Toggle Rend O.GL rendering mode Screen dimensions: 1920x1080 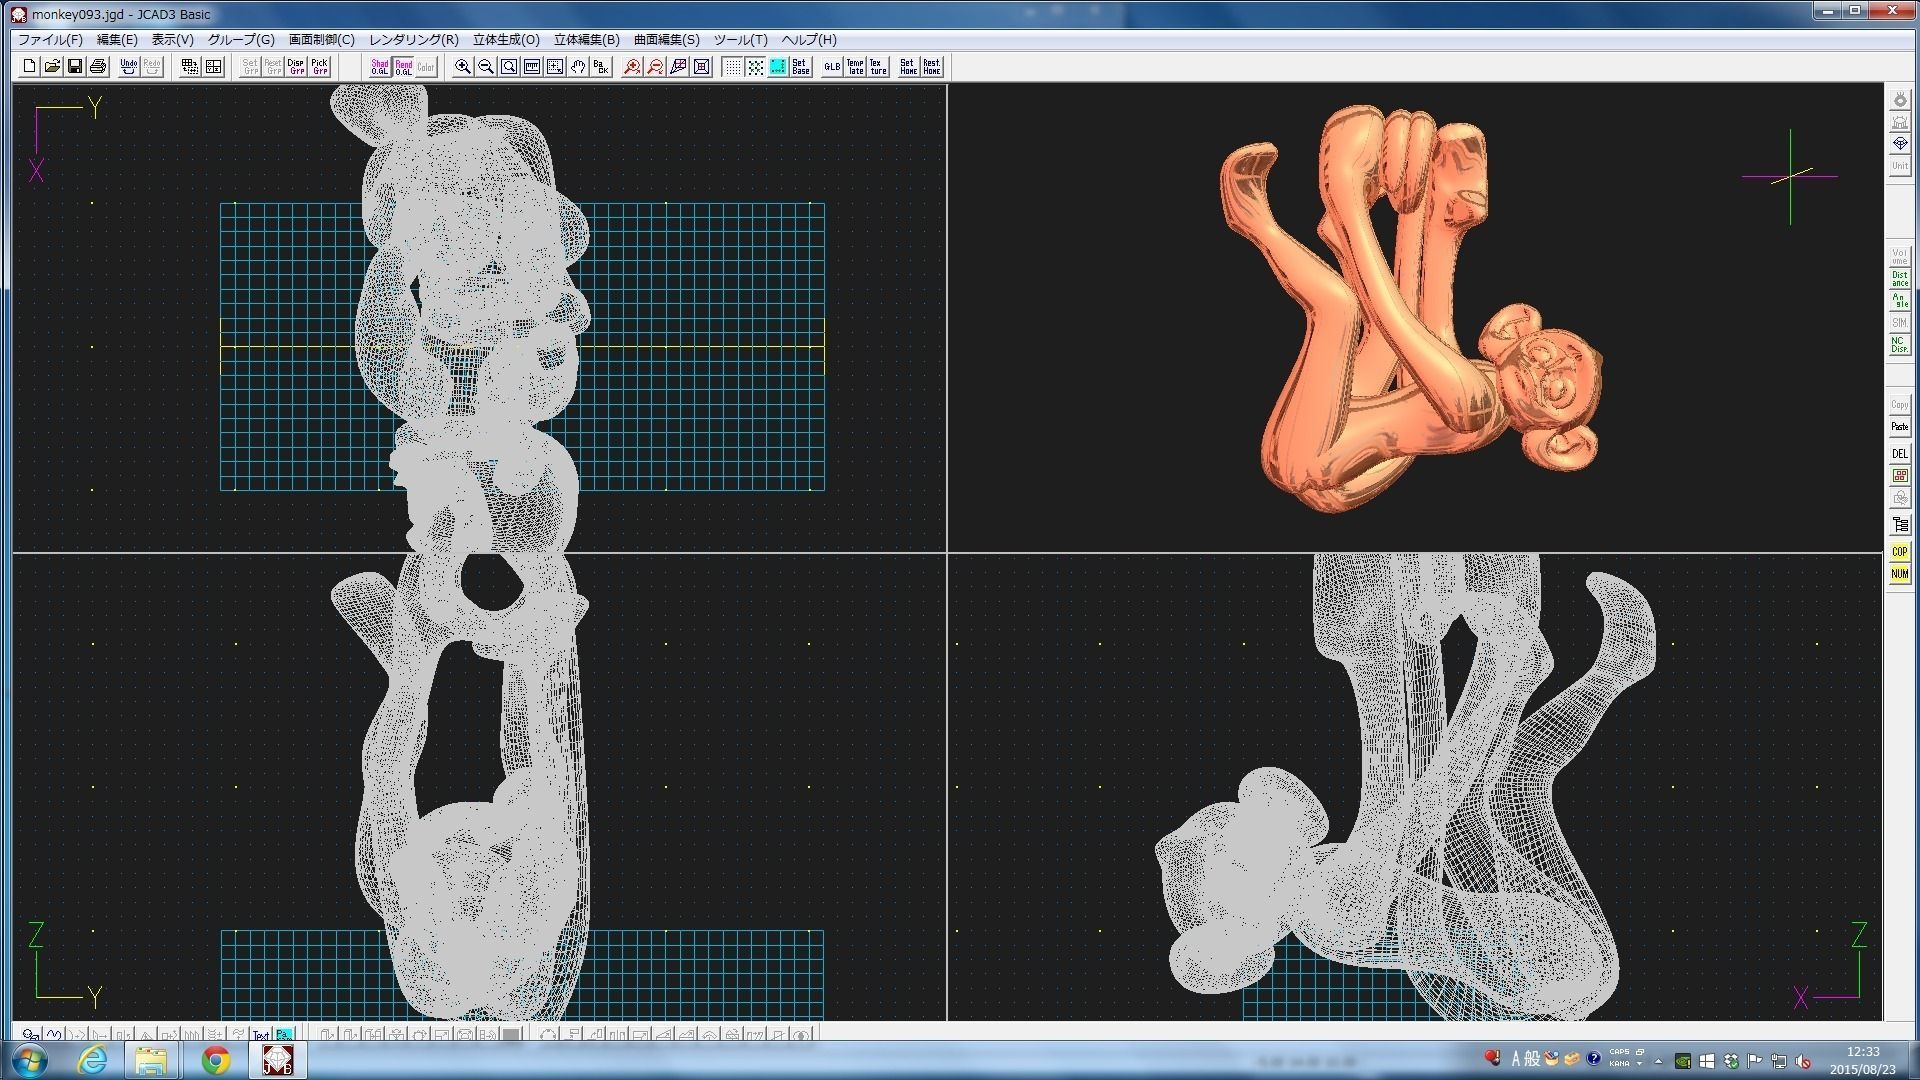[403, 67]
